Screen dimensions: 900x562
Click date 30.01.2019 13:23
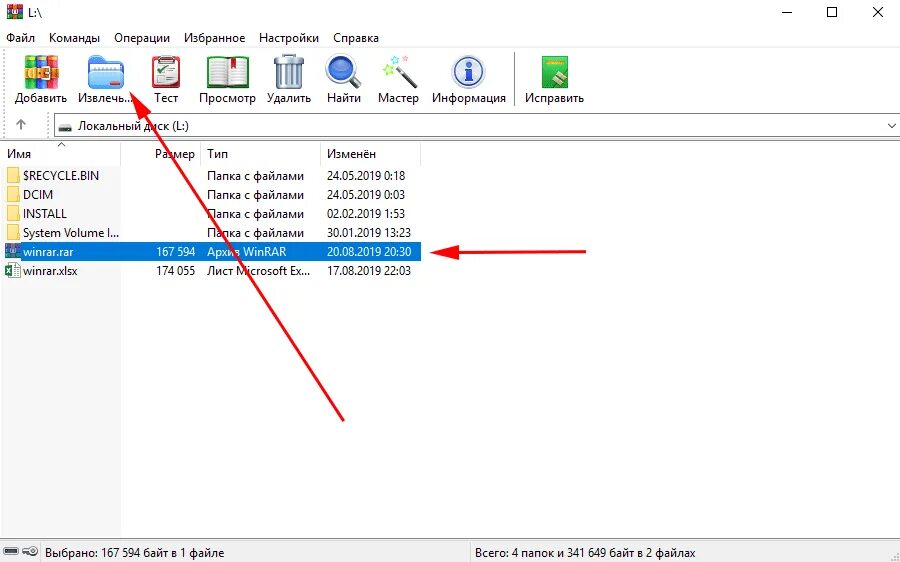[369, 232]
